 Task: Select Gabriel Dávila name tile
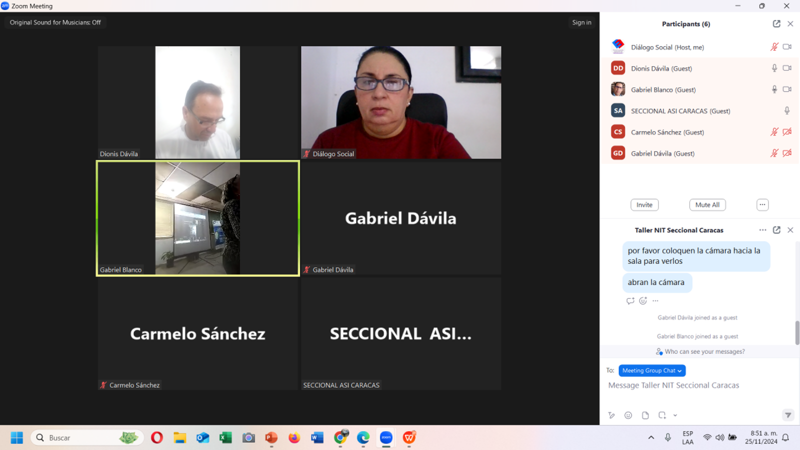[401, 218]
